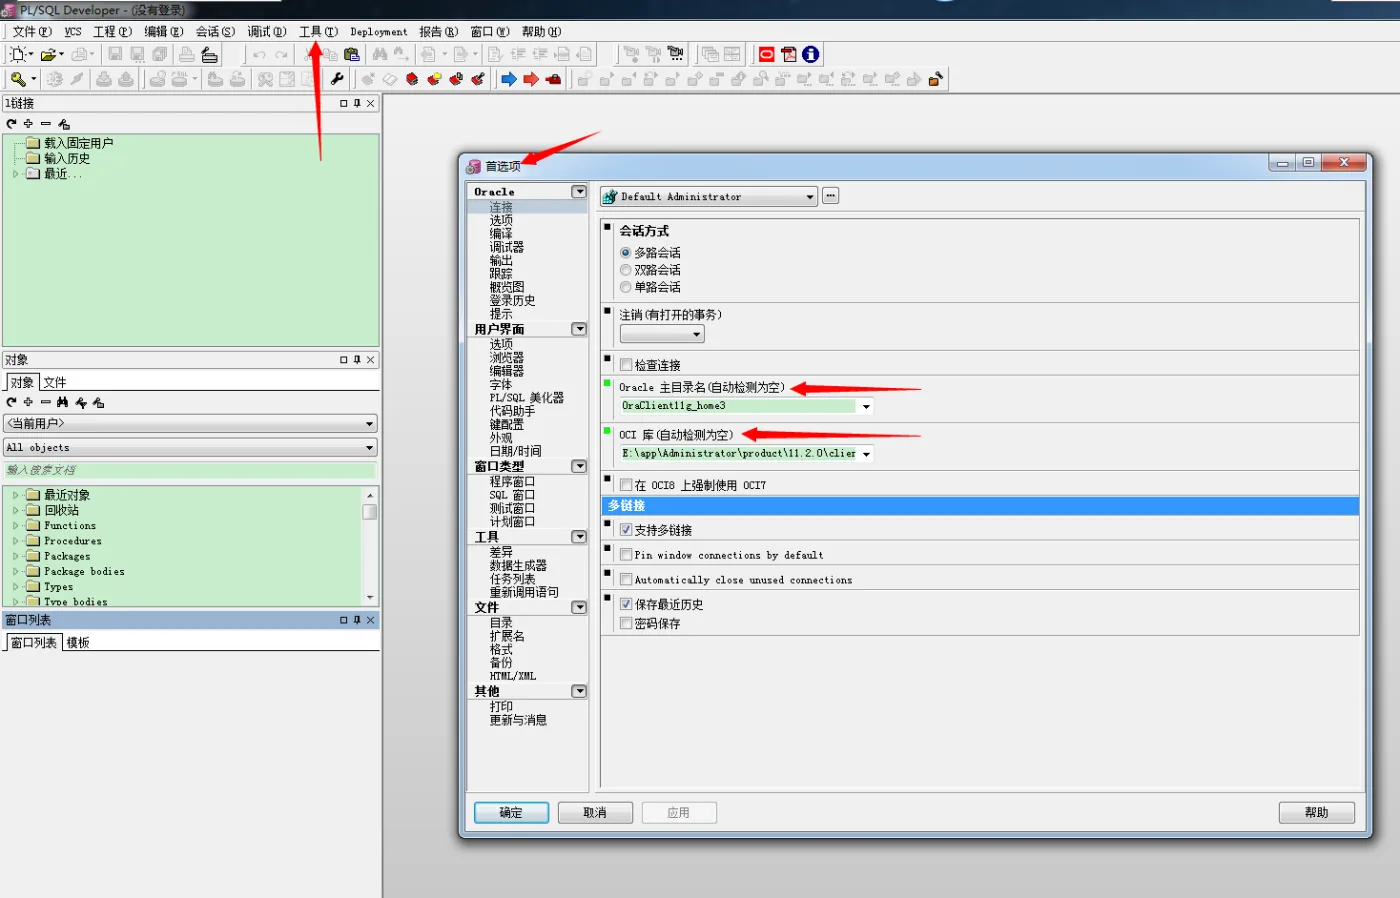Click the open folder toolbar icon

pos(47,54)
